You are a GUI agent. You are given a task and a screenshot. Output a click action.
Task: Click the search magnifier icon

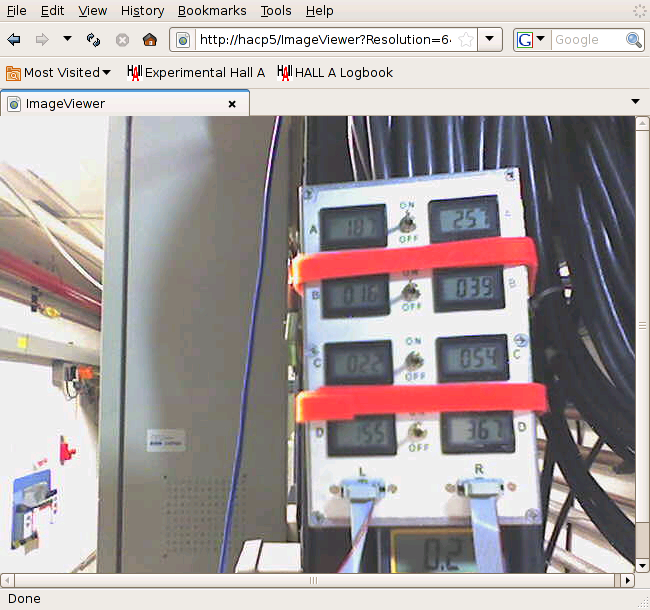(x=634, y=40)
